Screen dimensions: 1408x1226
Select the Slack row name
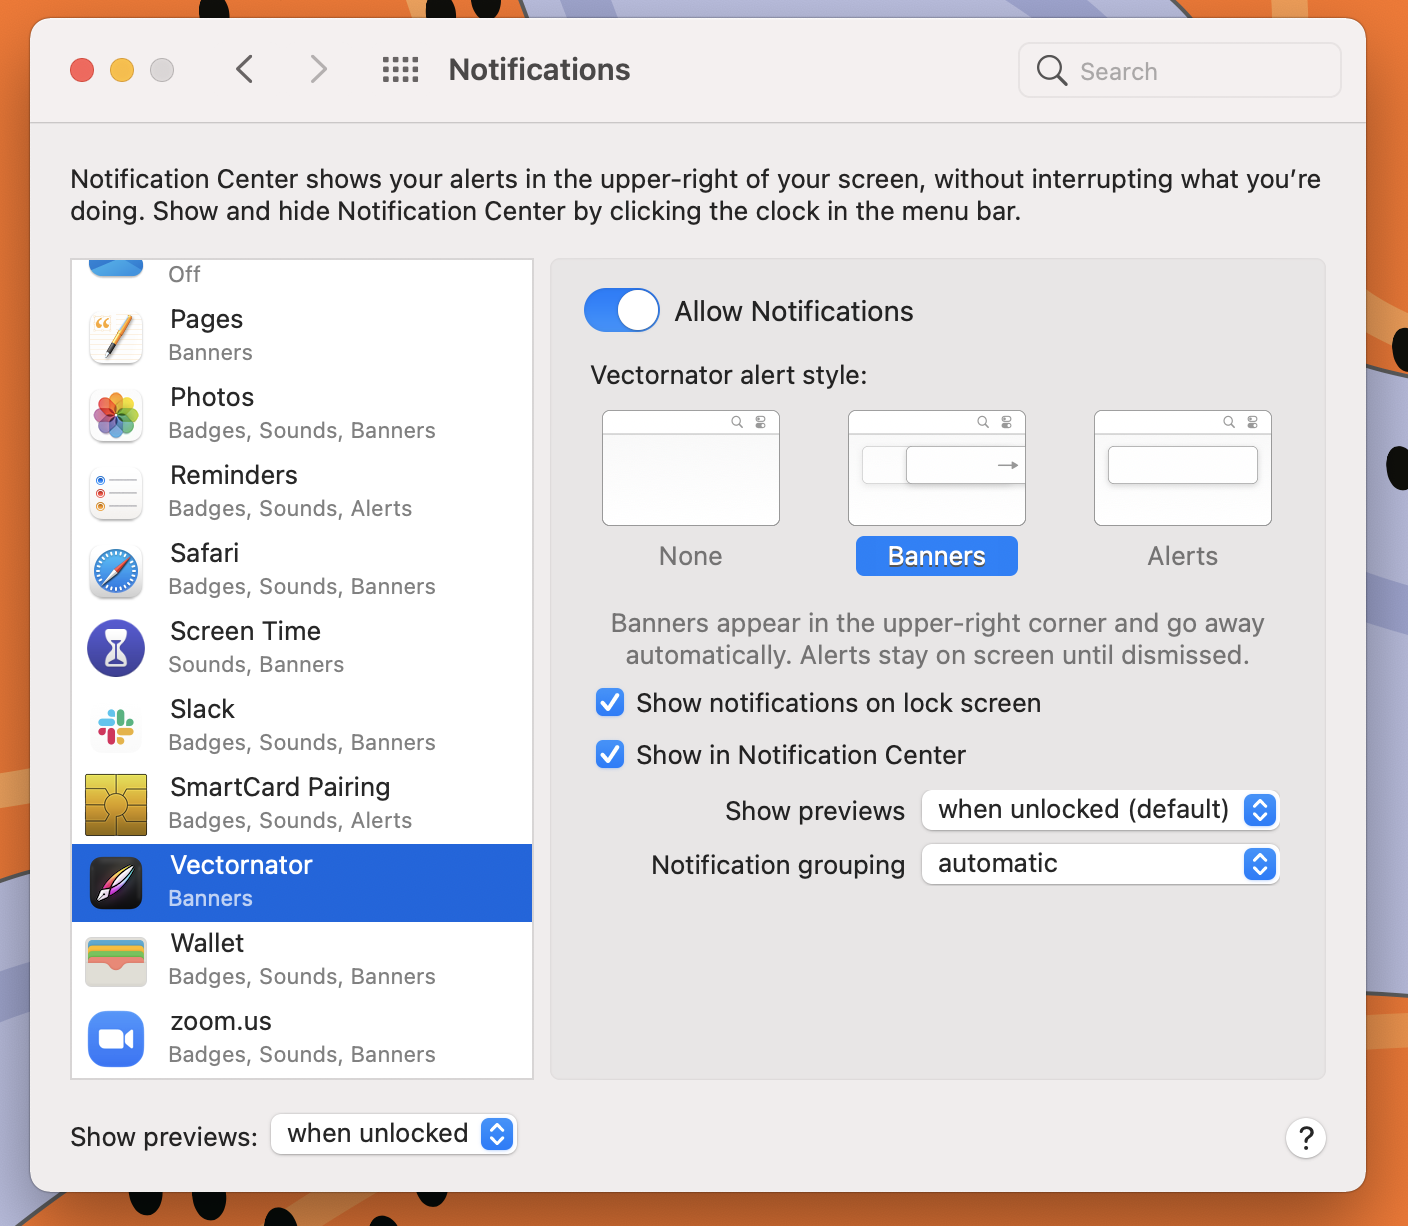tap(203, 709)
